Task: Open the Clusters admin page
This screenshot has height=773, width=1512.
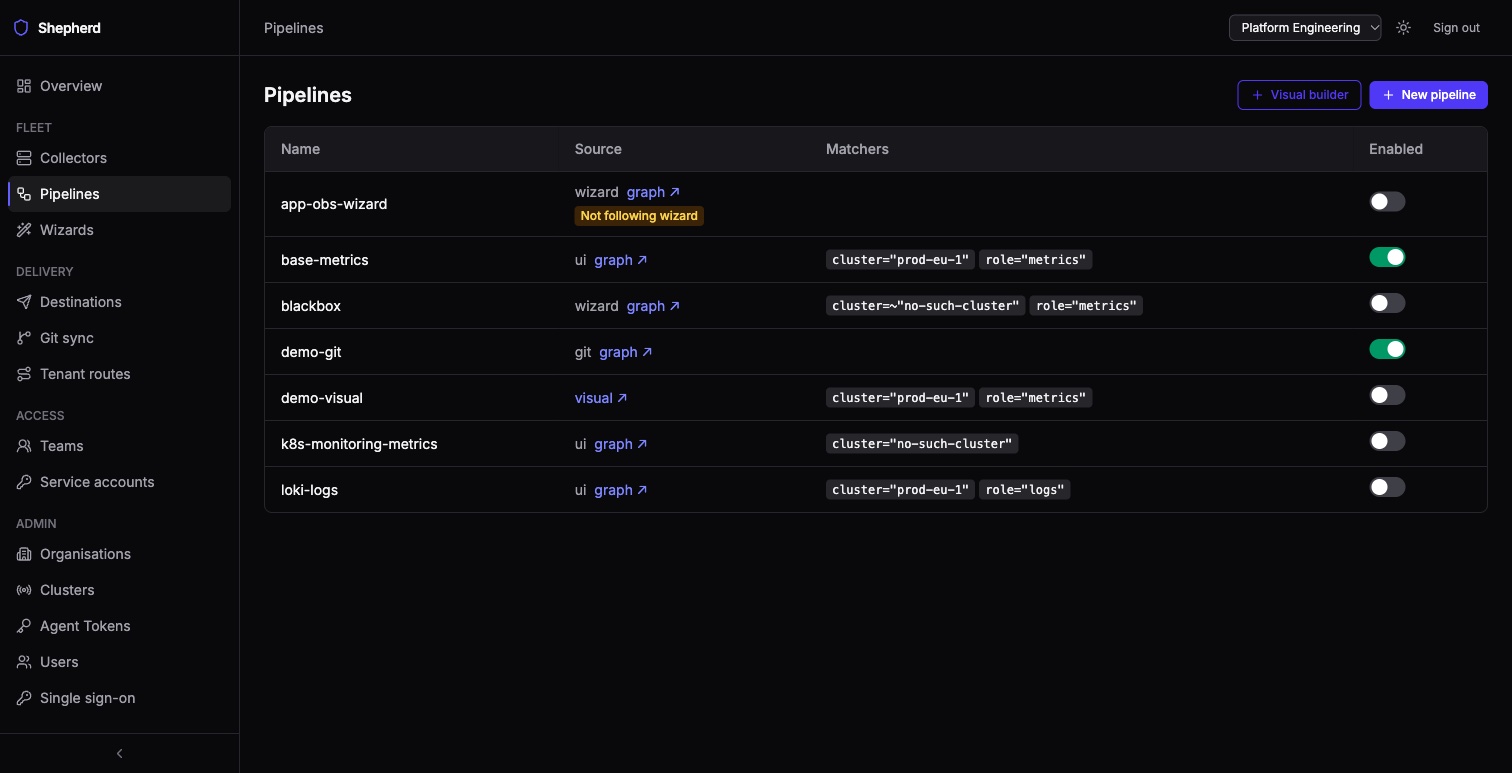Action: (x=119, y=590)
